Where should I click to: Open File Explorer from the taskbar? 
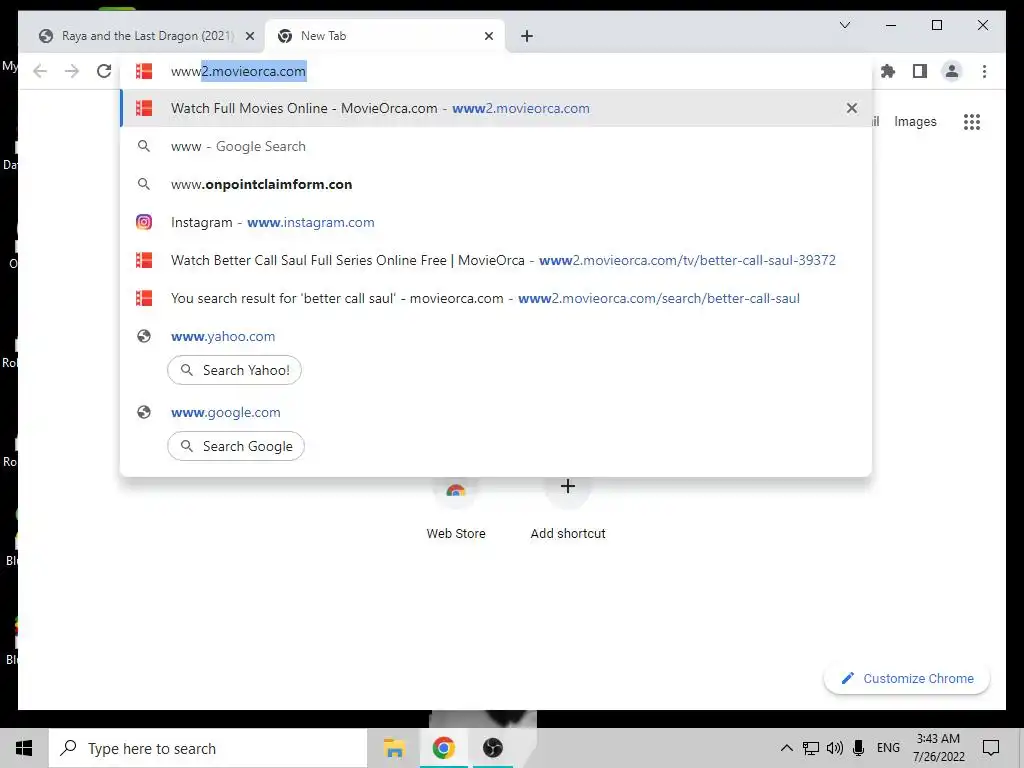pyautogui.click(x=394, y=748)
